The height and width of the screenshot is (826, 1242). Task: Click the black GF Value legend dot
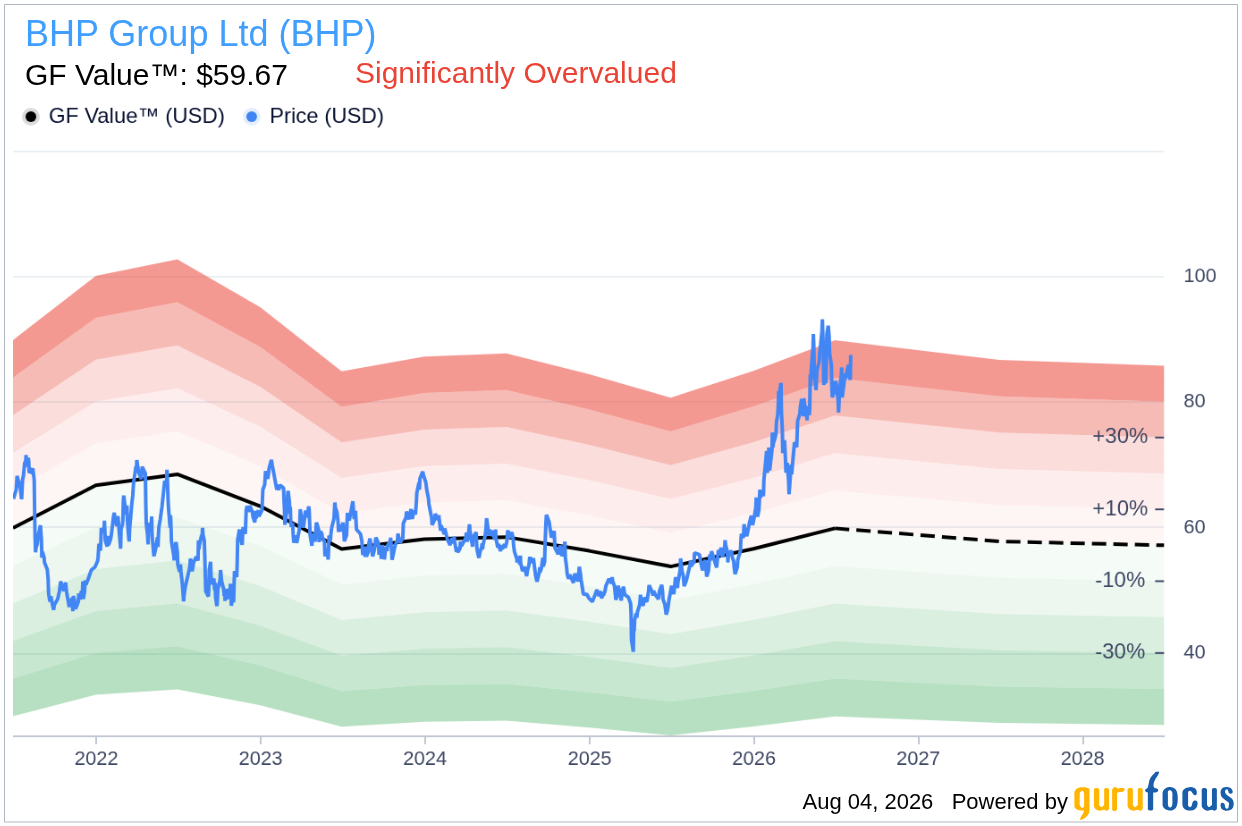(31, 117)
